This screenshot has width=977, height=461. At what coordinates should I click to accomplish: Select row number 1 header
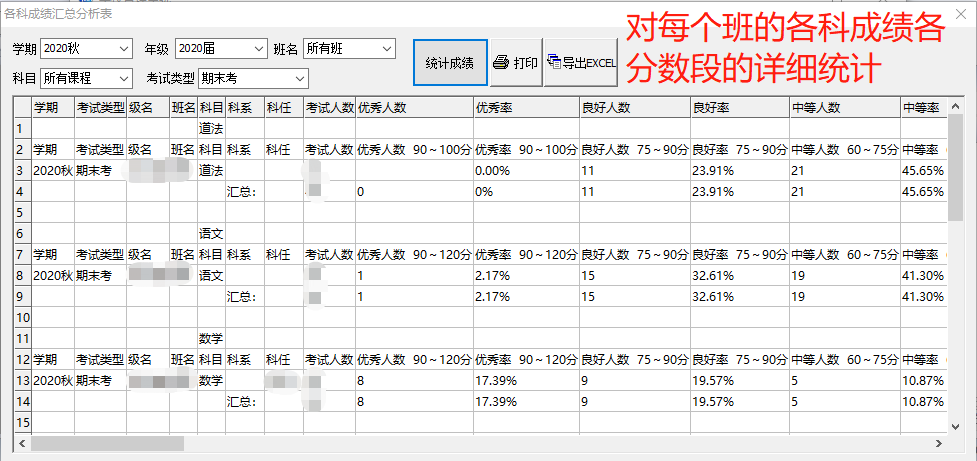[x=22, y=129]
